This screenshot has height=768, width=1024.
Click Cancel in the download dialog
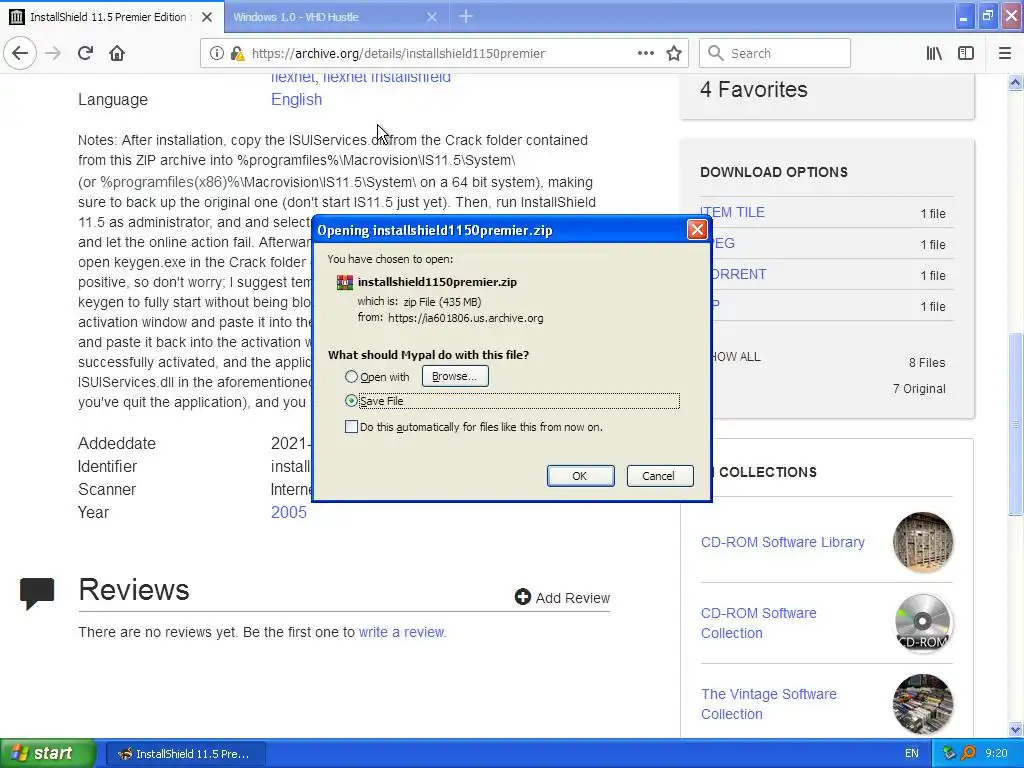tap(659, 476)
